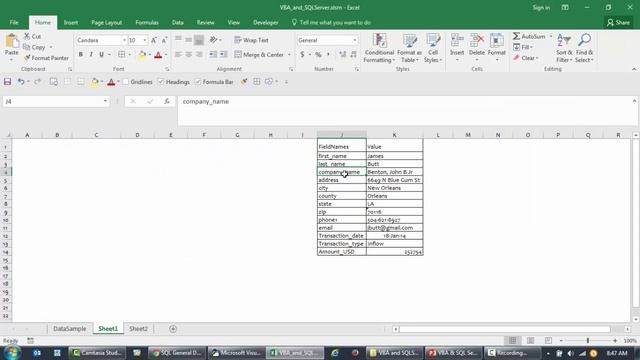
Task: Click the Share button
Action: coord(618,22)
